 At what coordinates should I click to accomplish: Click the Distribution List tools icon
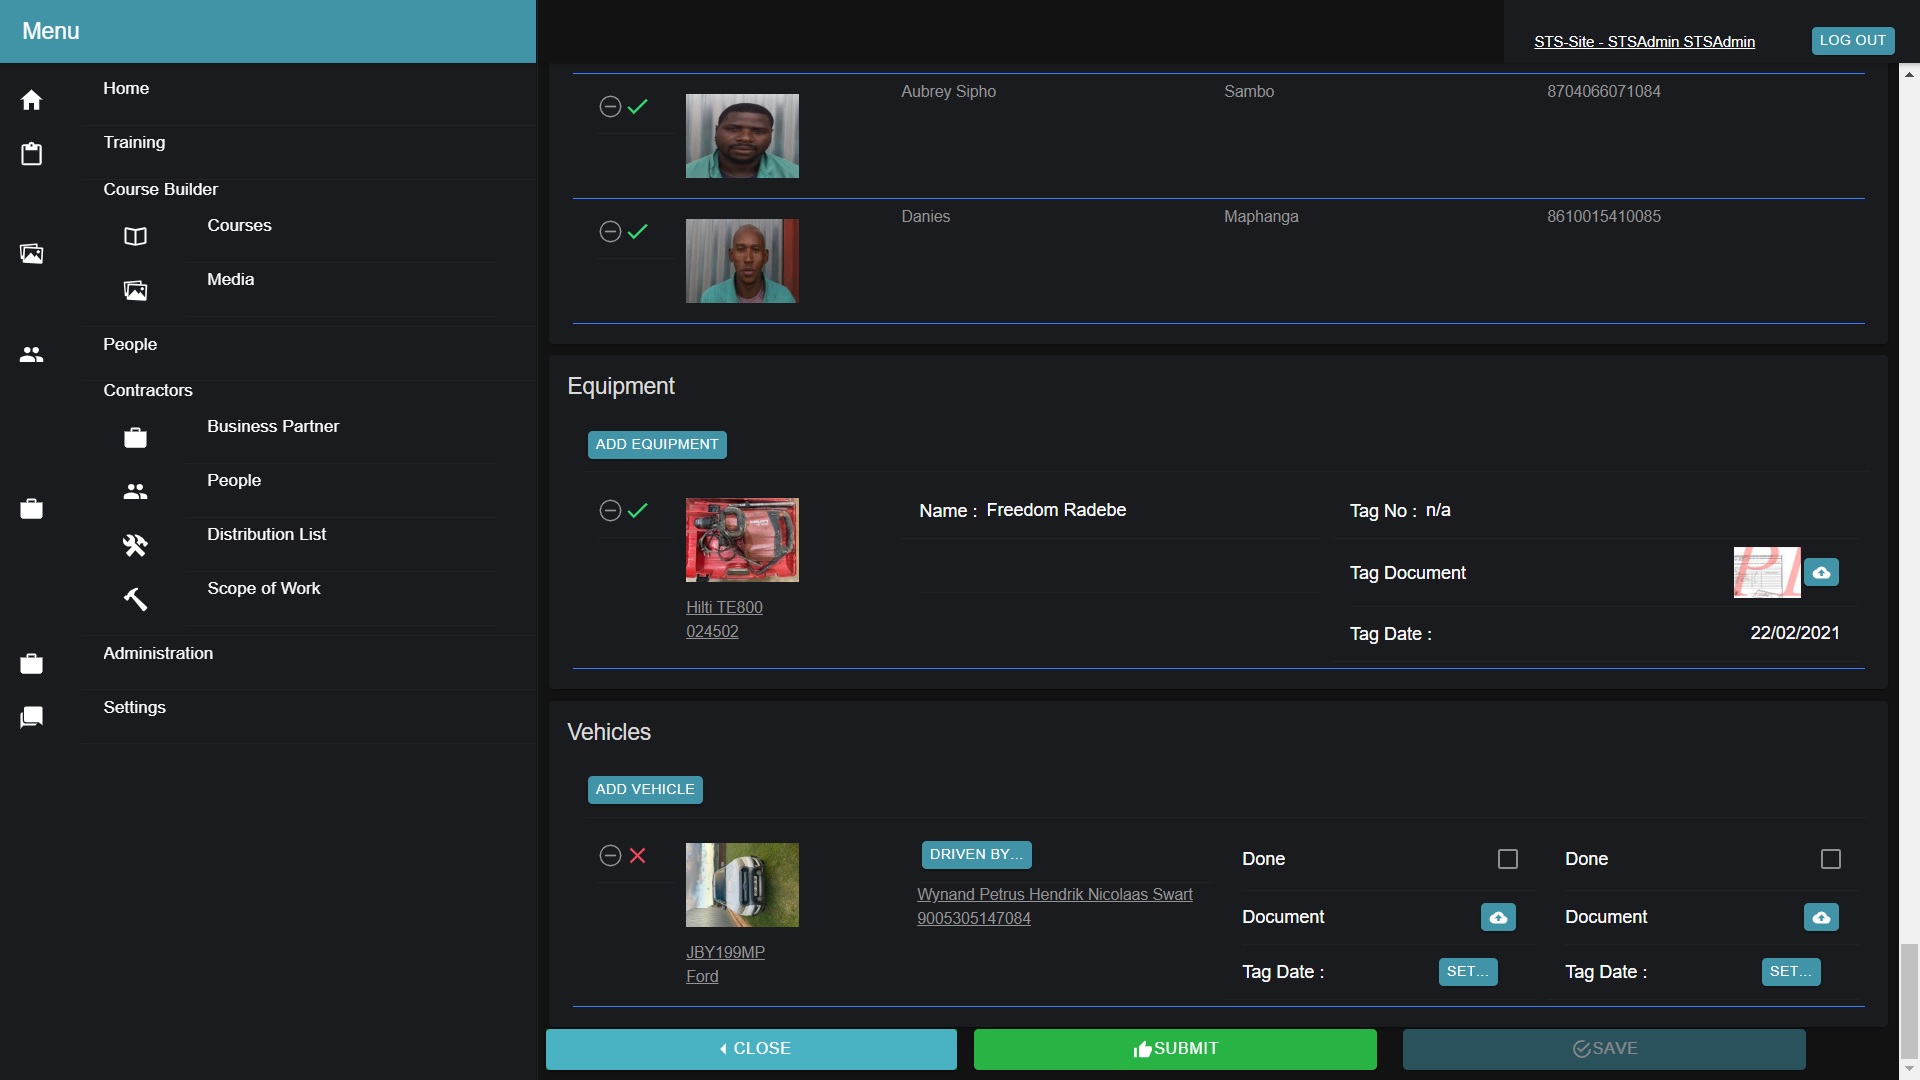(x=135, y=545)
